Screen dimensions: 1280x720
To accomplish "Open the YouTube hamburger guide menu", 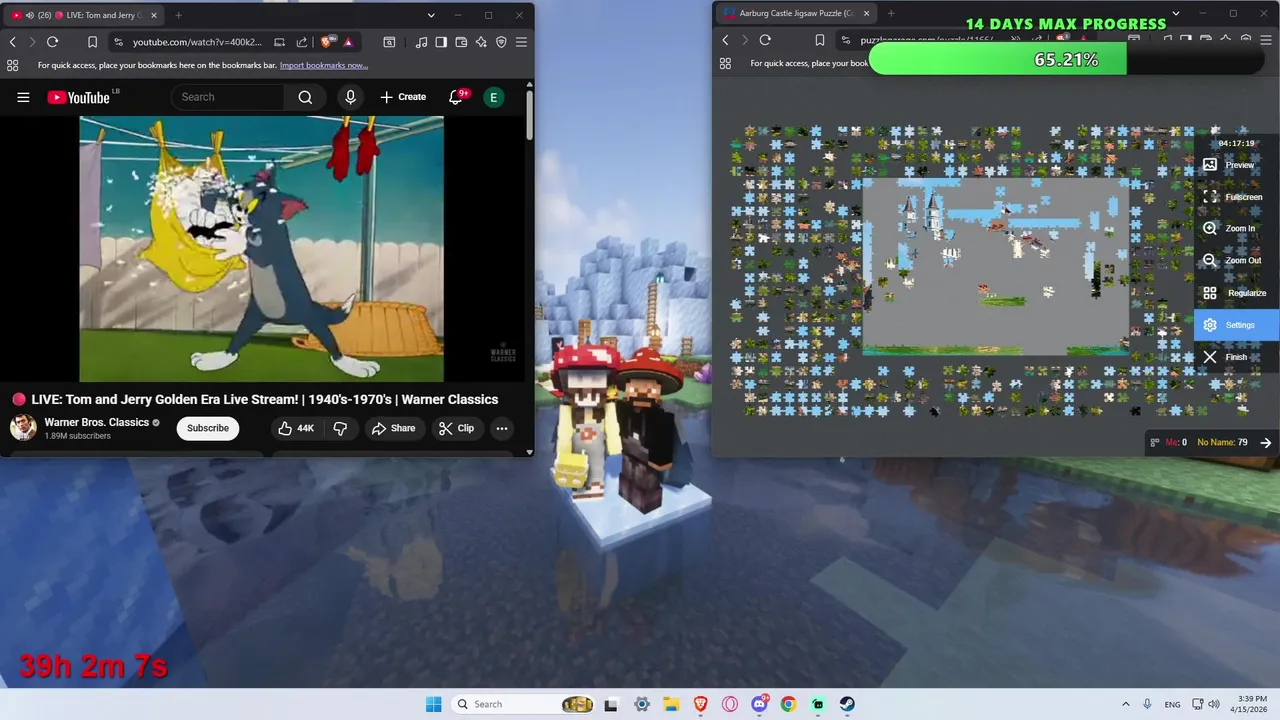I will pos(23,97).
